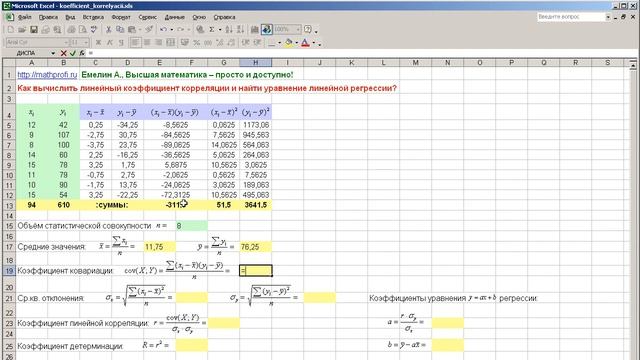Open the Файл menu
Viewport: 640px width, 360px height.
tap(24, 17)
